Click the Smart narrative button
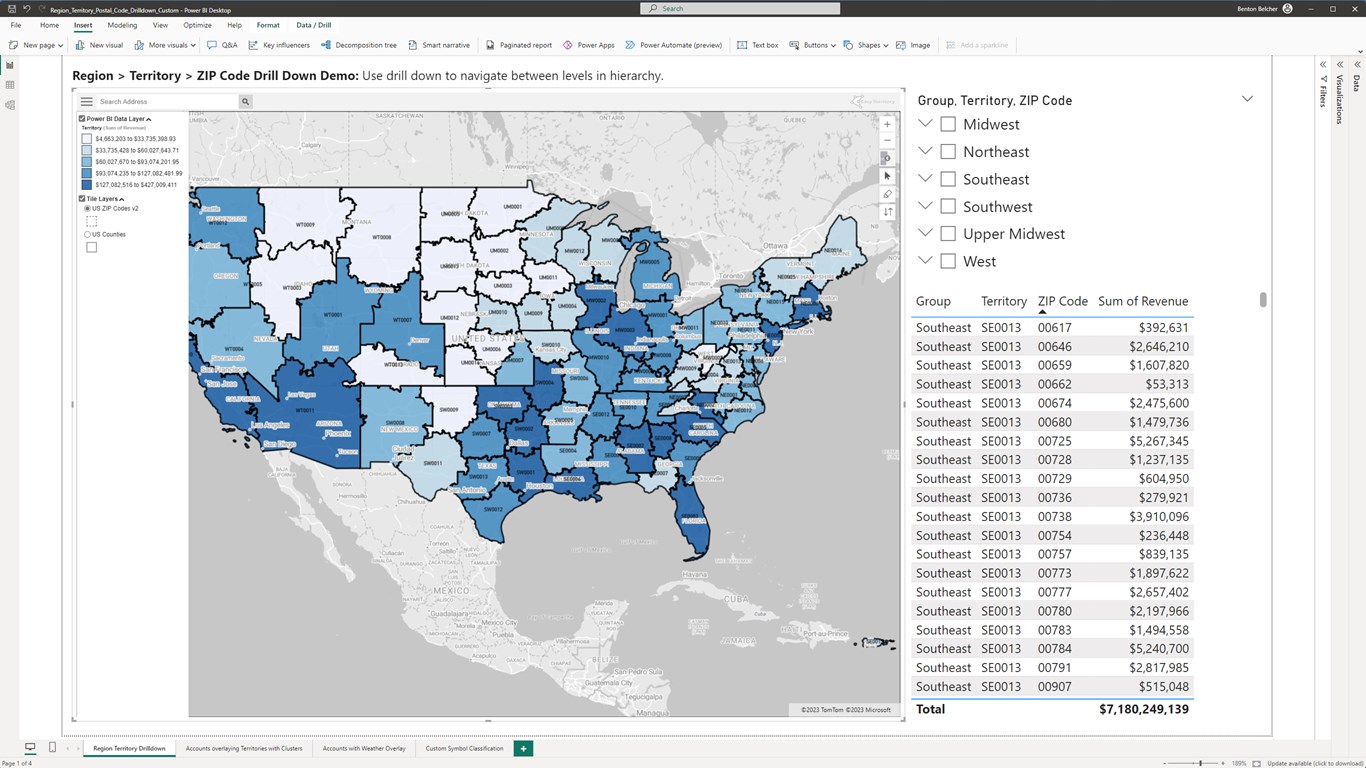Image resolution: width=1366 pixels, height=768 pixels. click(439, 45)
